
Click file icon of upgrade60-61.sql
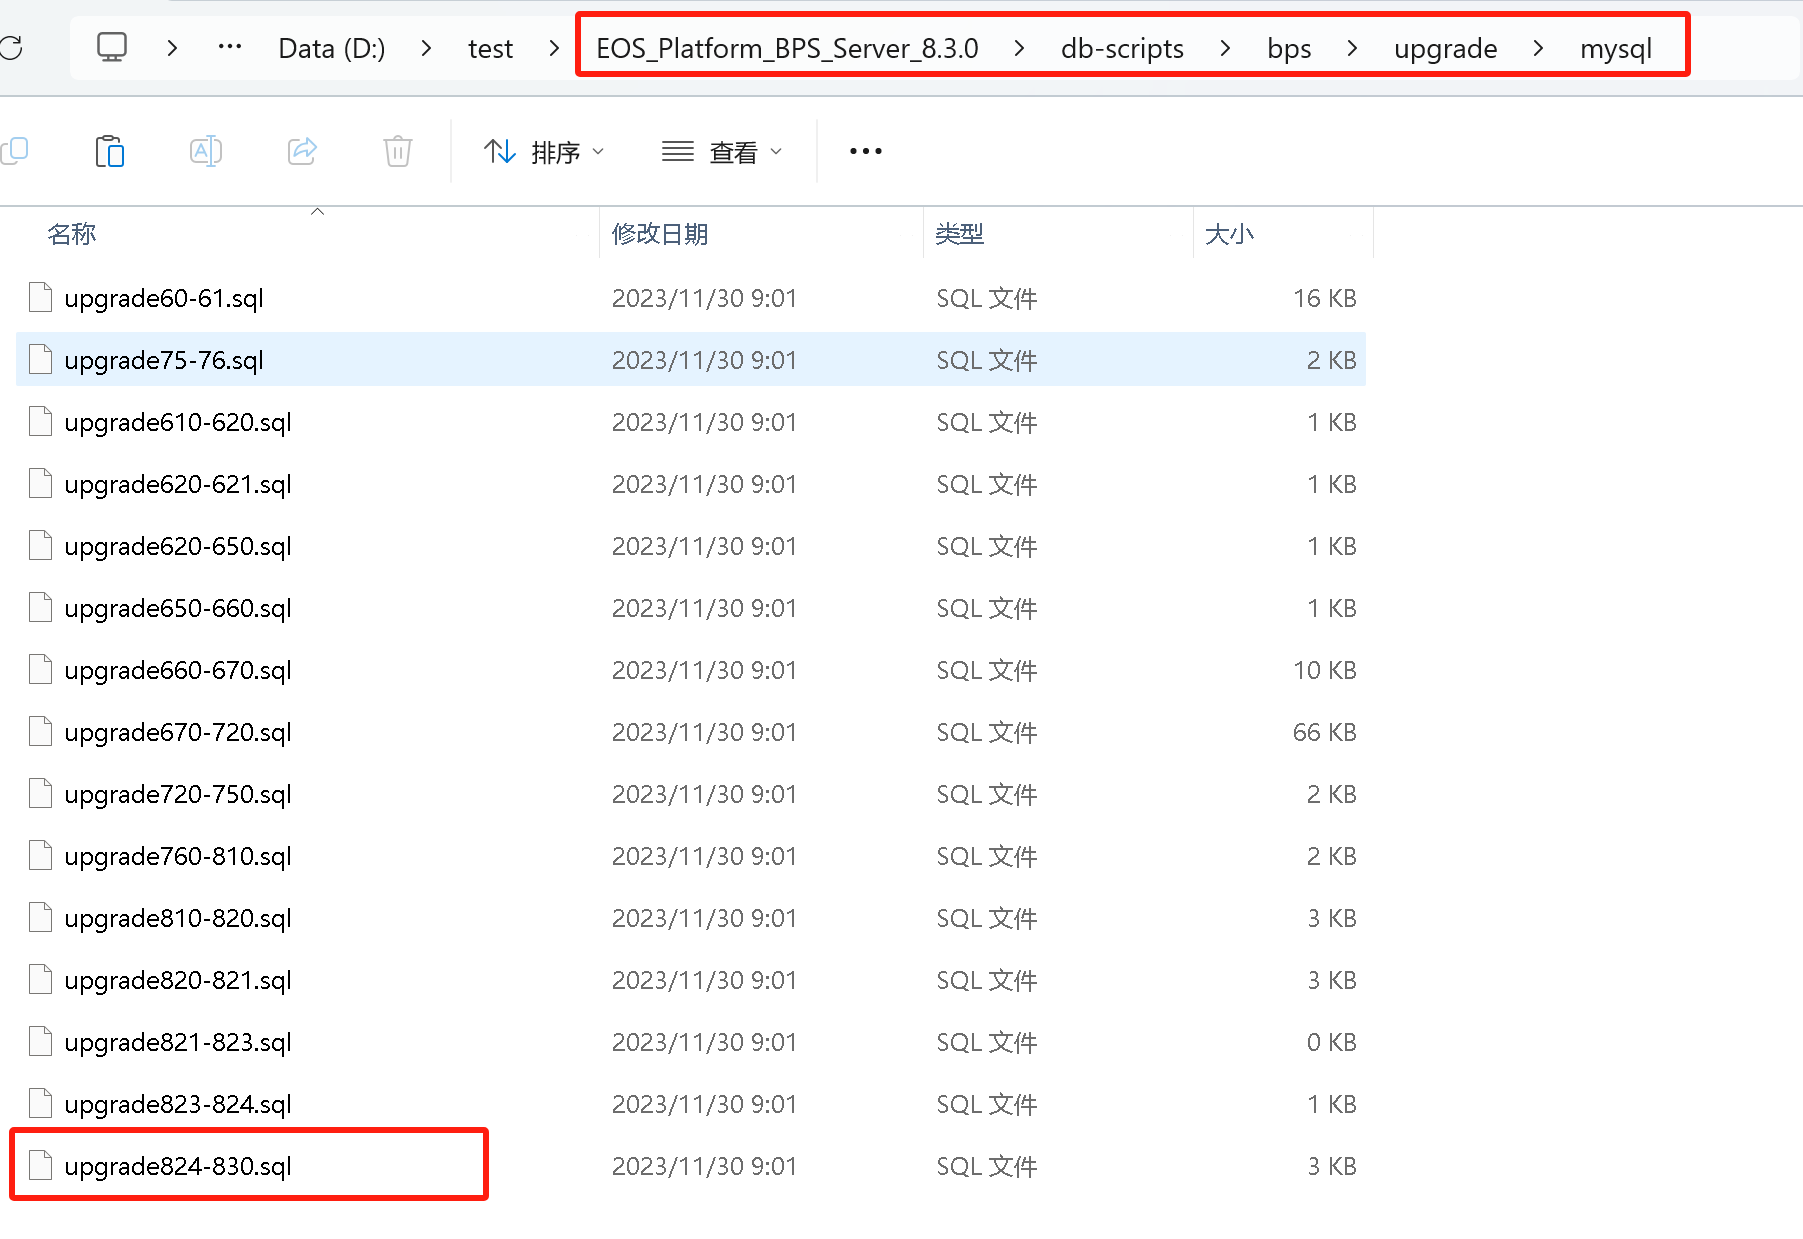point(41,298)
